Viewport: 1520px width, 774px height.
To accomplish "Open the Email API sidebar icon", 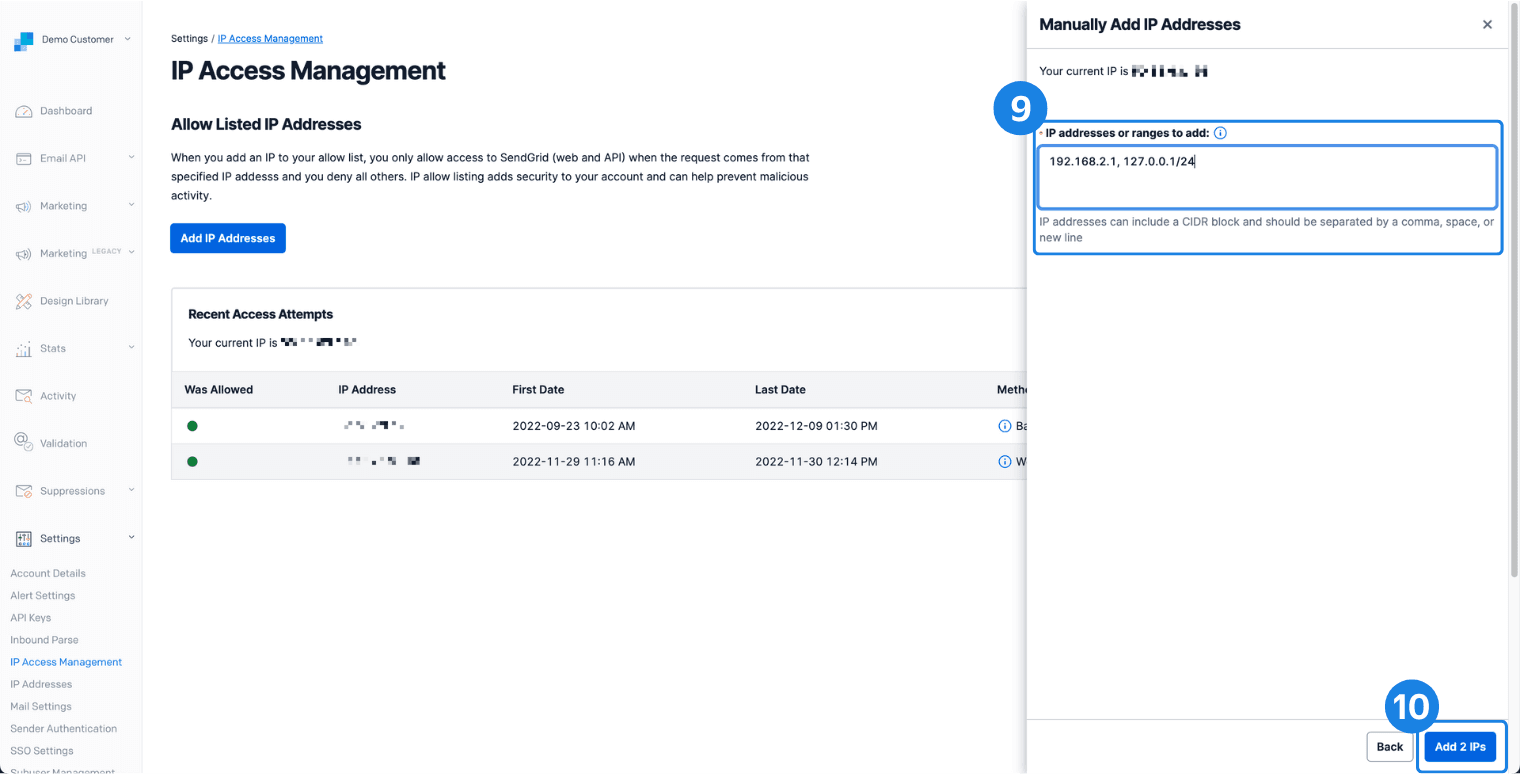I will point(25,158).
